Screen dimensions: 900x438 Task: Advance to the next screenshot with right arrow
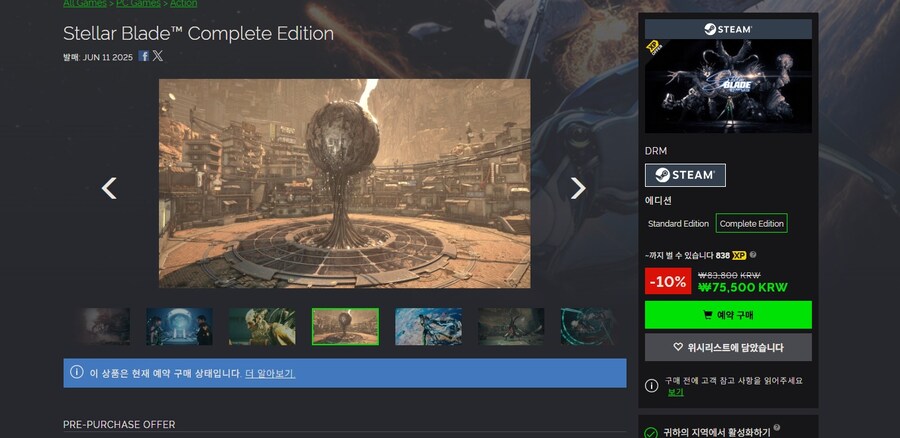578,188
